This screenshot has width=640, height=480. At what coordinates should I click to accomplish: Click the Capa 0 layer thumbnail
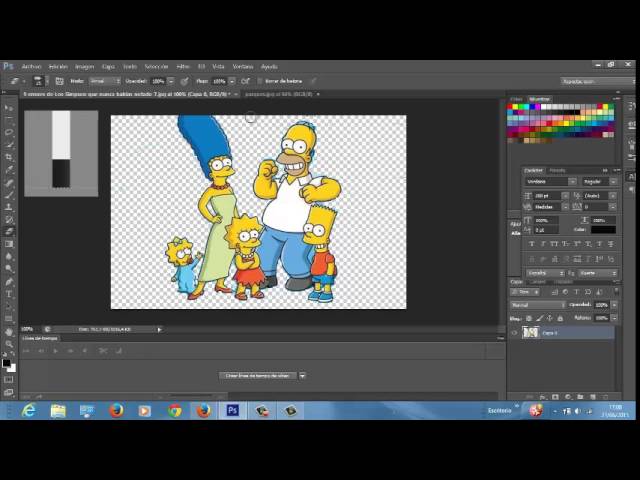coord(531,333)
